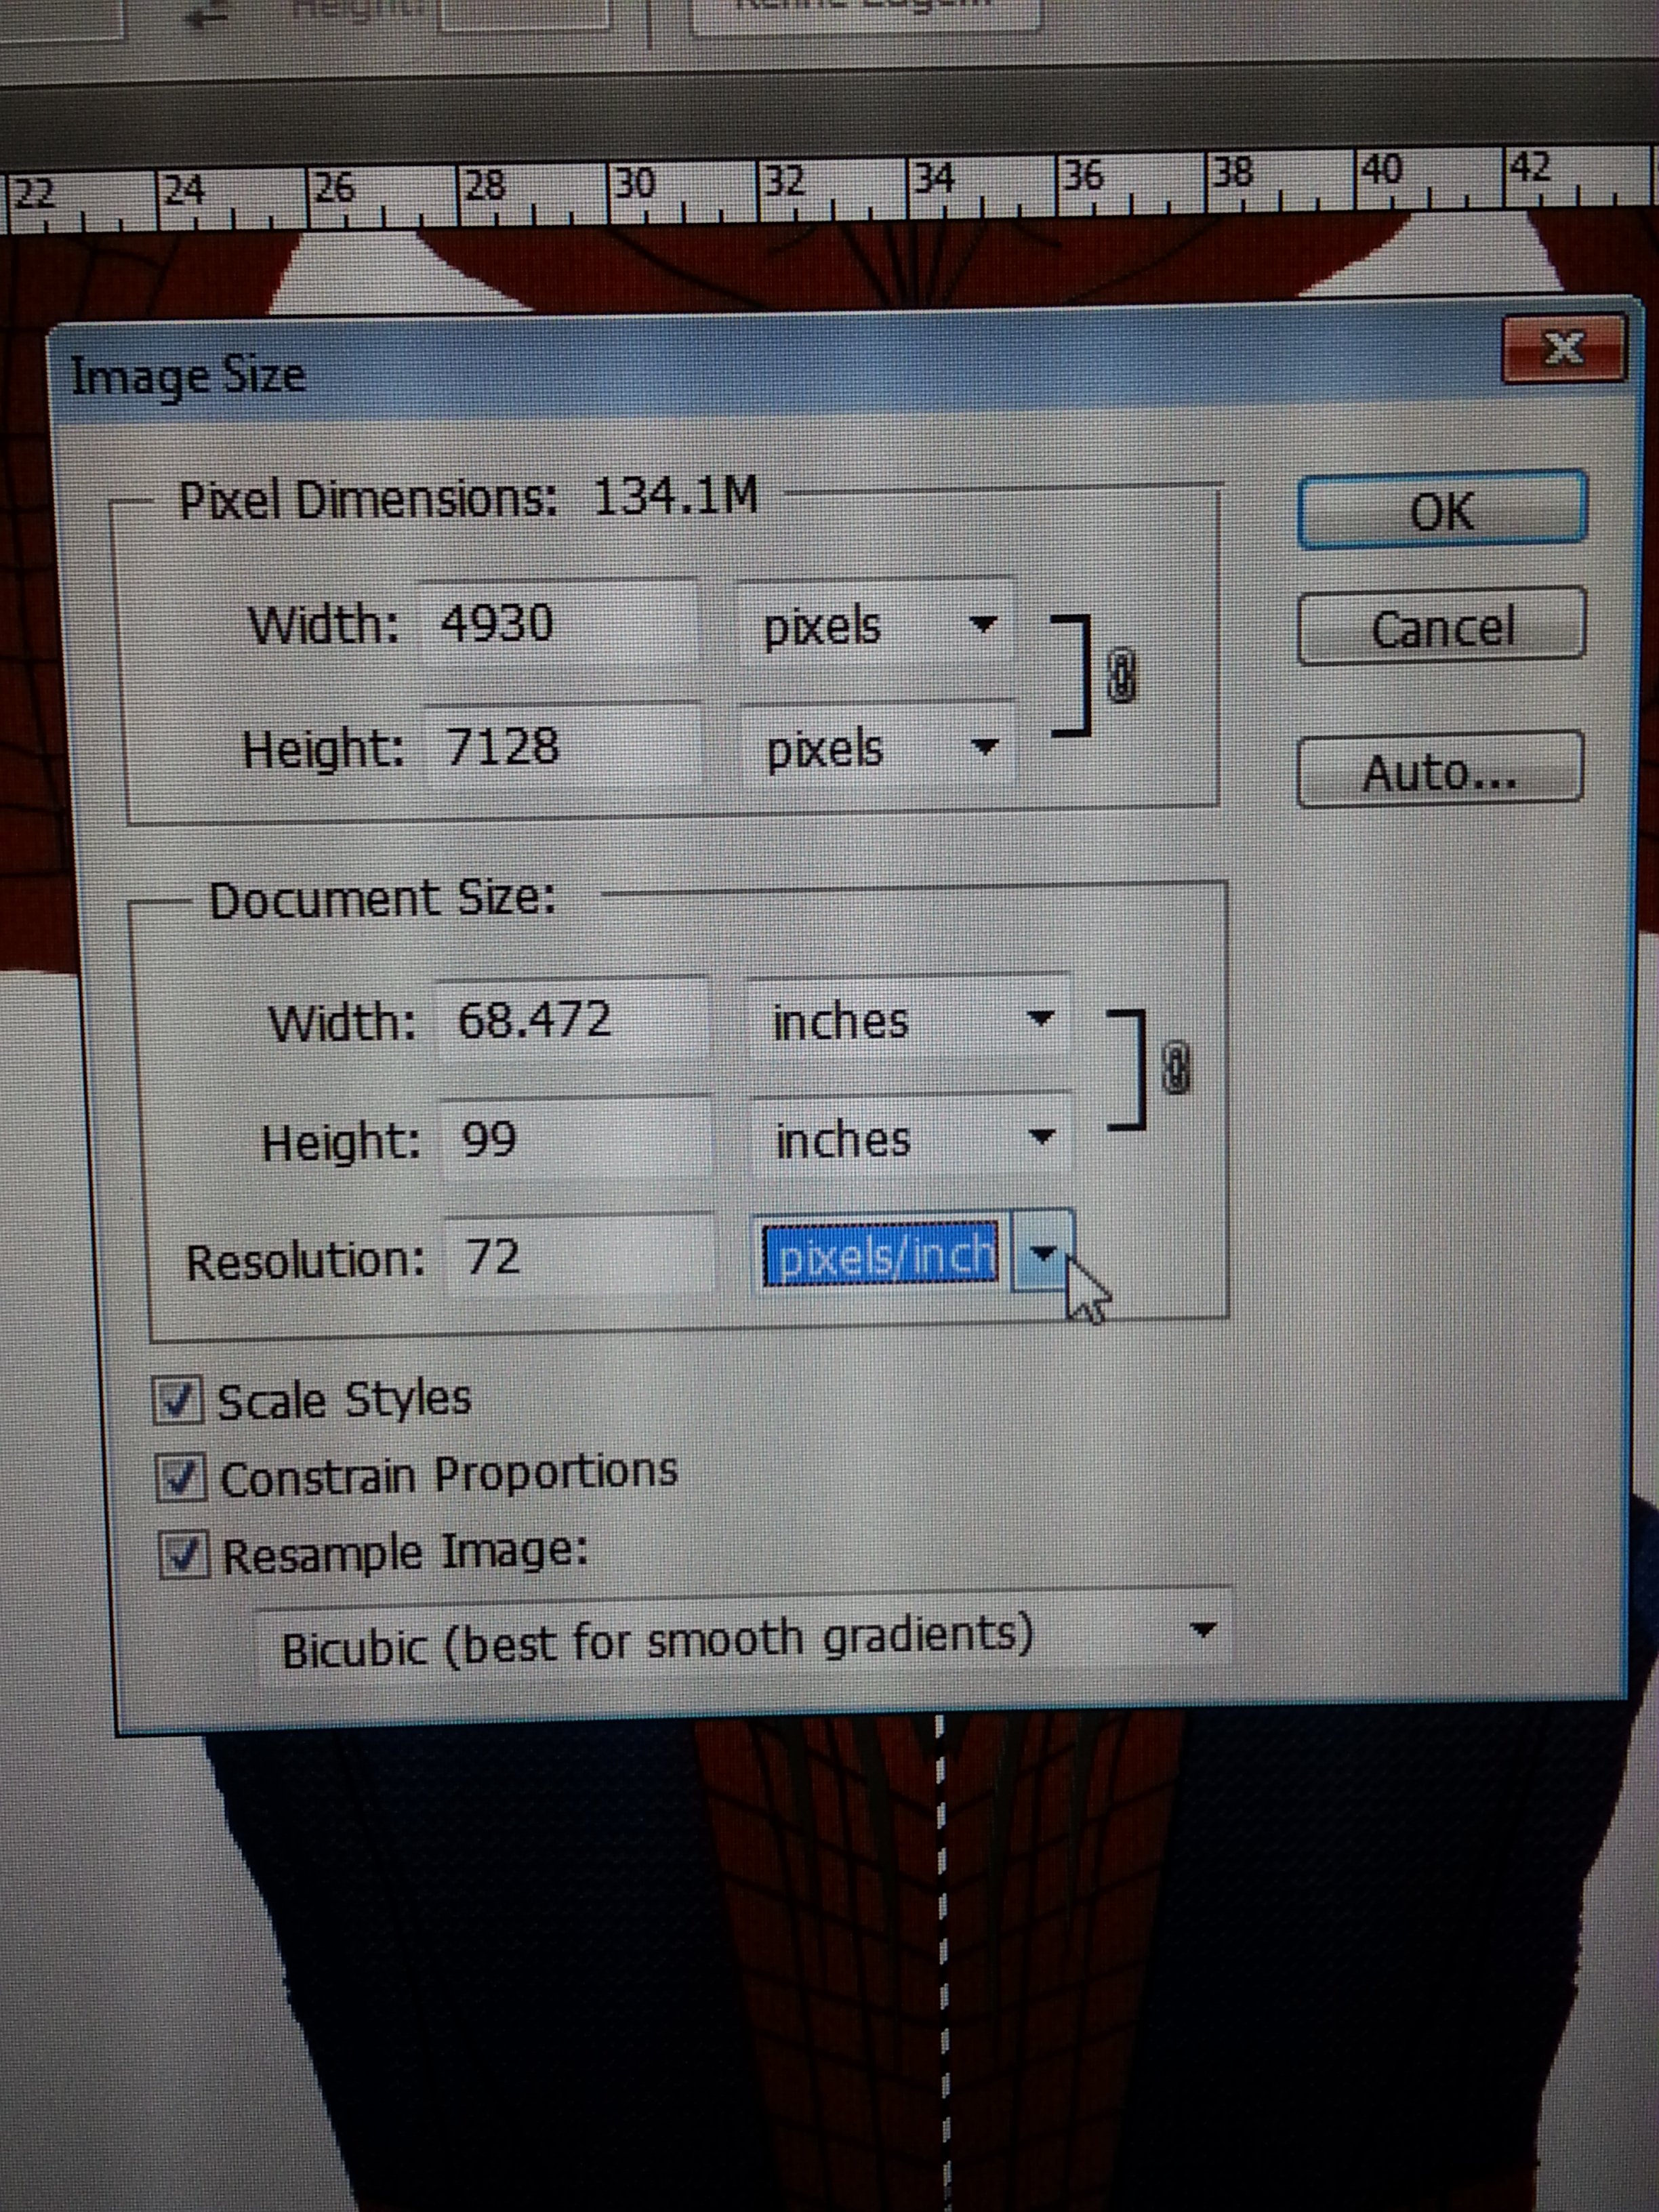1659x2212 pixels.
Task: Toggle the Scale Styles checkbox
Action: [179, 1399]
